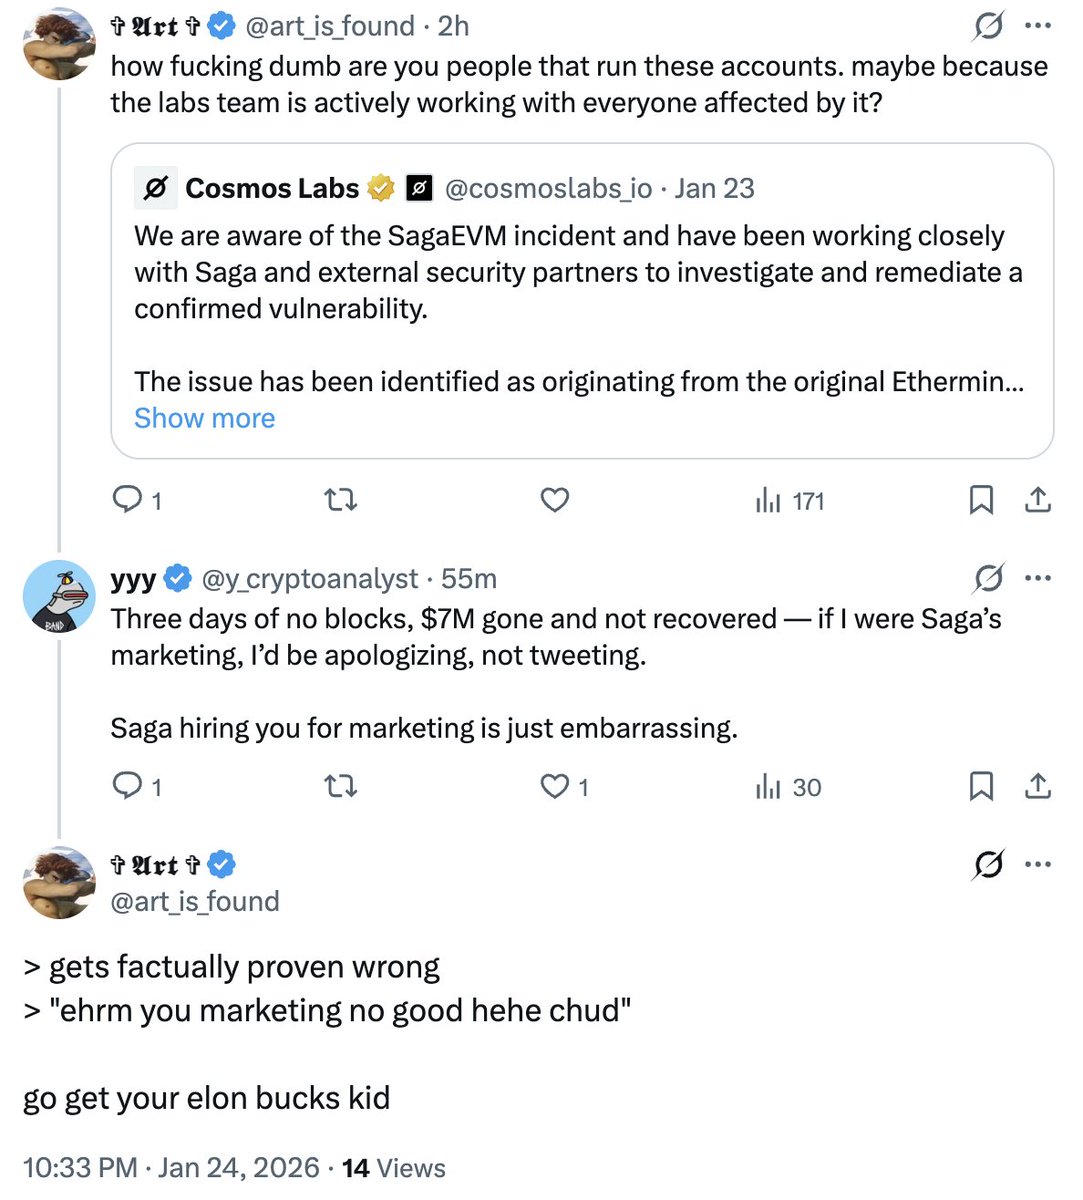
Task: Reply to Art's first tweet
Action: 128,499
